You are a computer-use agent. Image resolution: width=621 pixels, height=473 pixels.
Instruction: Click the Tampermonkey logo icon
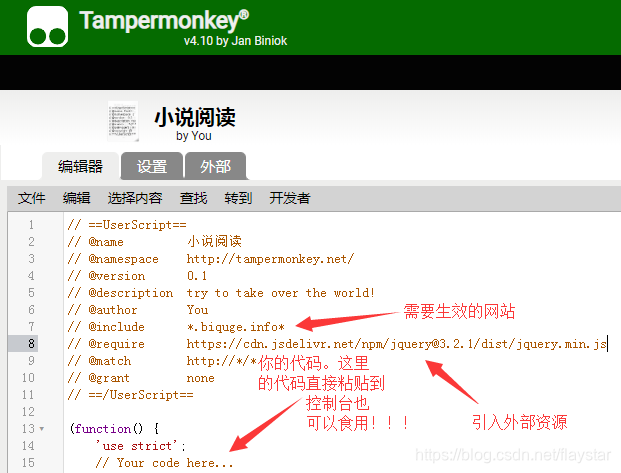(x=48, y=26)
